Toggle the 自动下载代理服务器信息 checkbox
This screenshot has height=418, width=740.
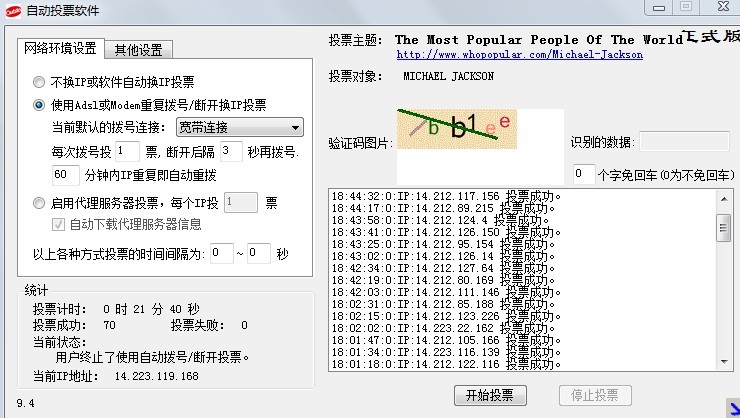(x=59, y=224)
